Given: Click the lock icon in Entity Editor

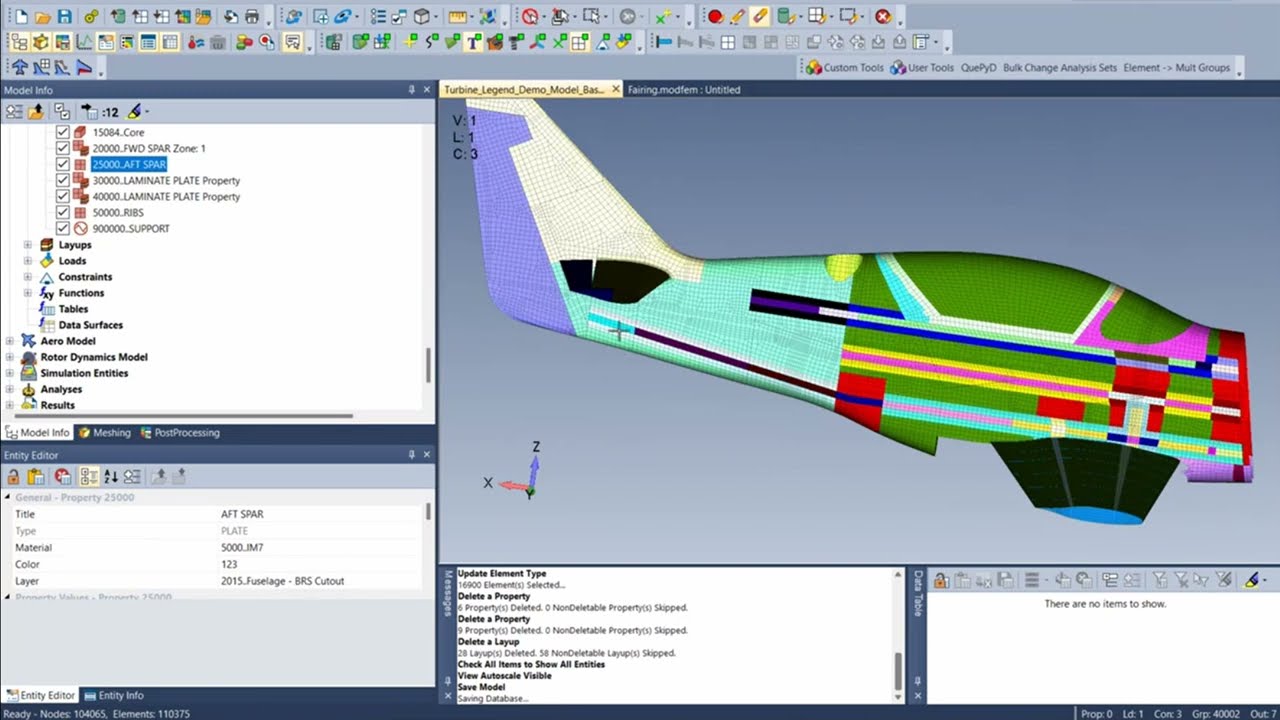Looking at the screenshot, I should point(14,476).
